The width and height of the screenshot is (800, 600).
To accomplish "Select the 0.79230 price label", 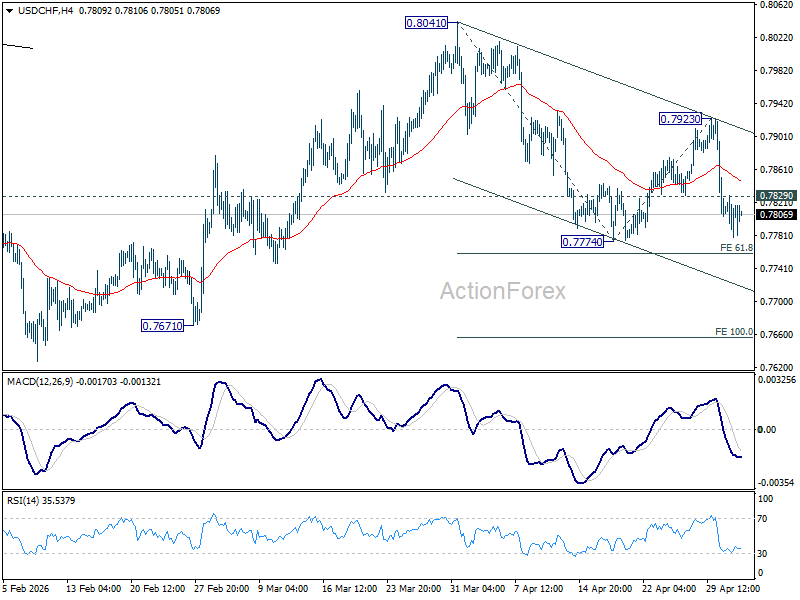I will tap(680, 119).
